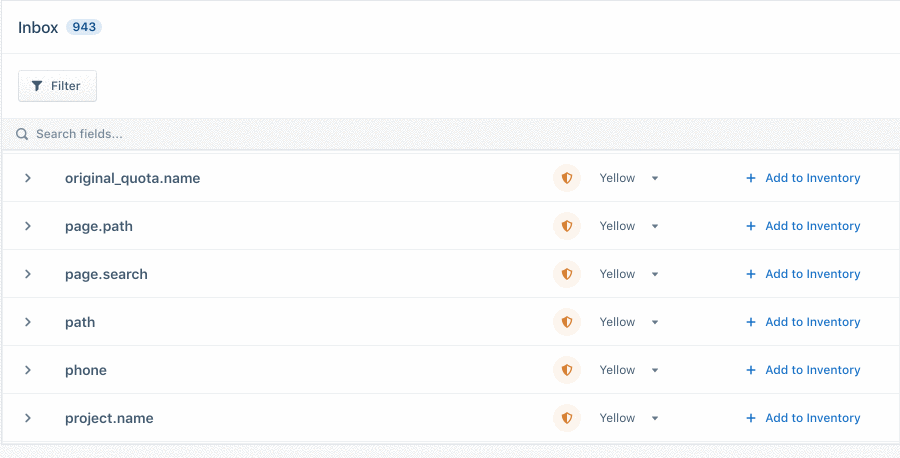Add project.name to Inventory
The height and width of the screenshot is (458, 900).
tap(803, 418)
